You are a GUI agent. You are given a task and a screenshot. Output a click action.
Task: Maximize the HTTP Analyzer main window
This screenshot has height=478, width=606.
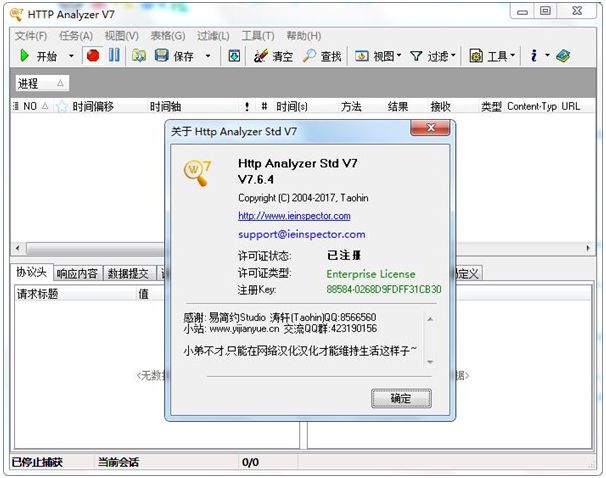pos(545,11)
